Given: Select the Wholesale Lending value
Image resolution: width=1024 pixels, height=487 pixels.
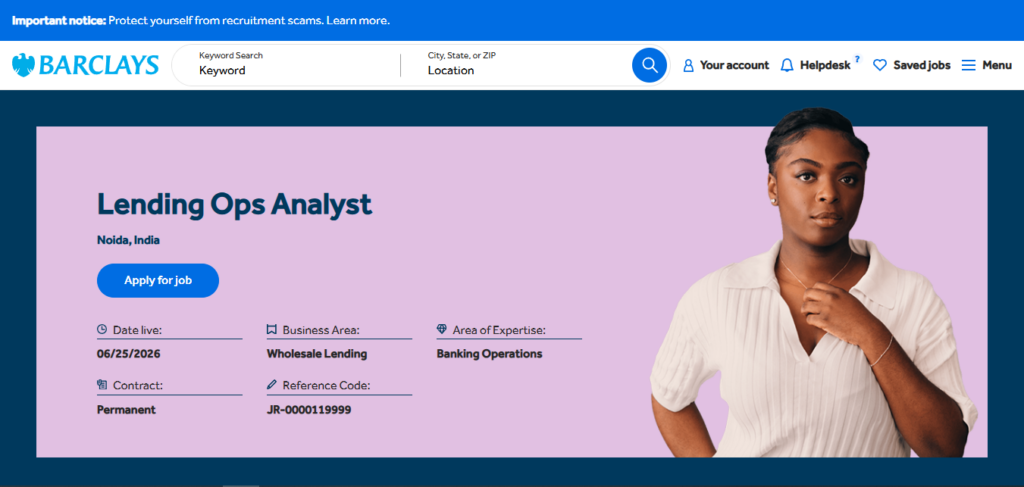Looking at the screenshot, I should point(317,354).
